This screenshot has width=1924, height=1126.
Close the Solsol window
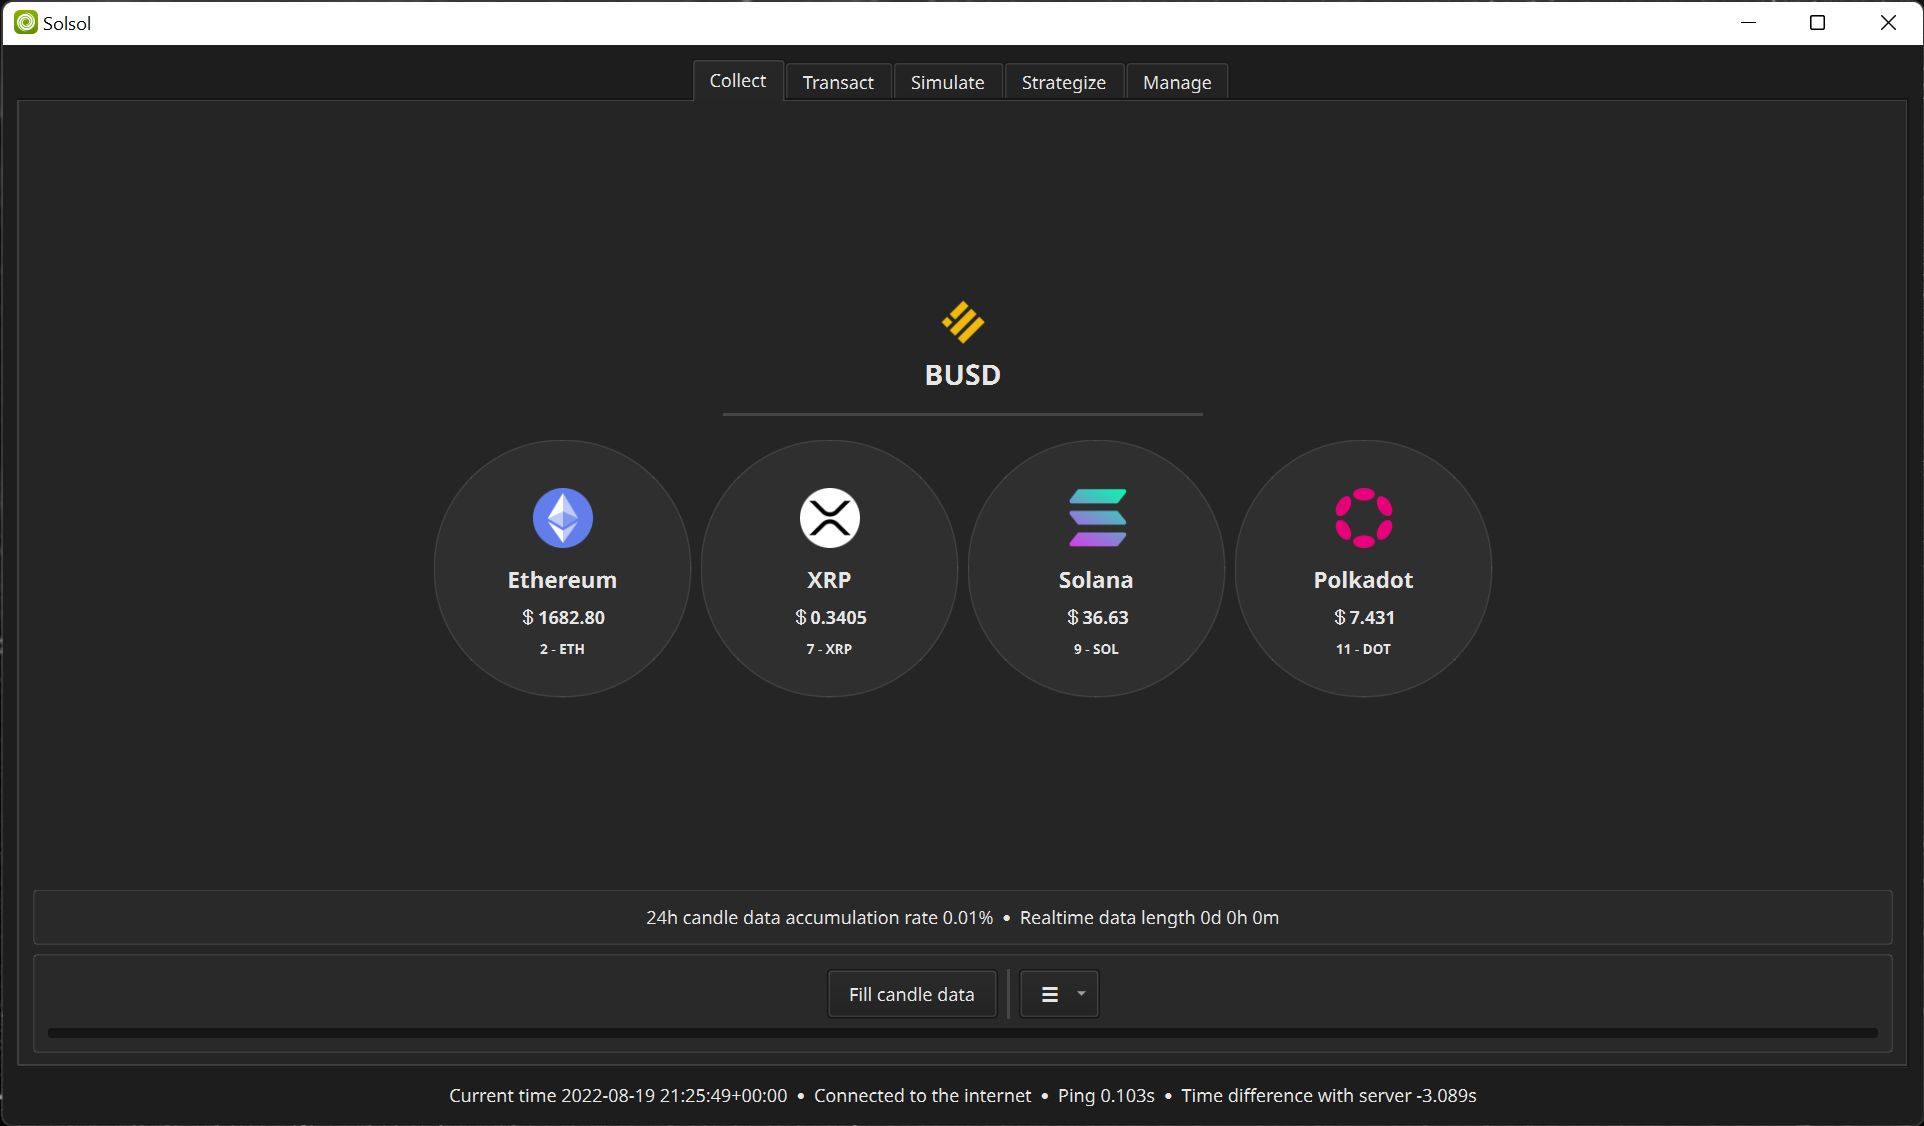1888,22
